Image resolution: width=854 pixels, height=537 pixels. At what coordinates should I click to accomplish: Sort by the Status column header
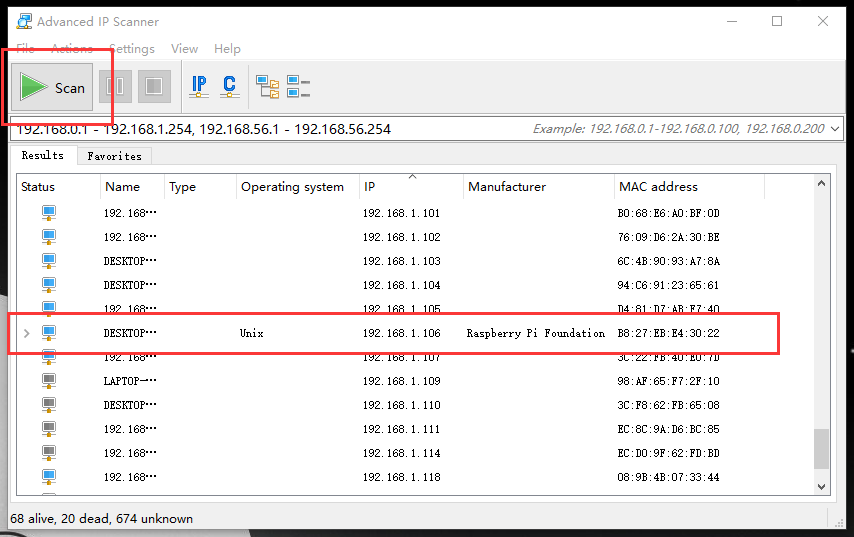(58, 187)
